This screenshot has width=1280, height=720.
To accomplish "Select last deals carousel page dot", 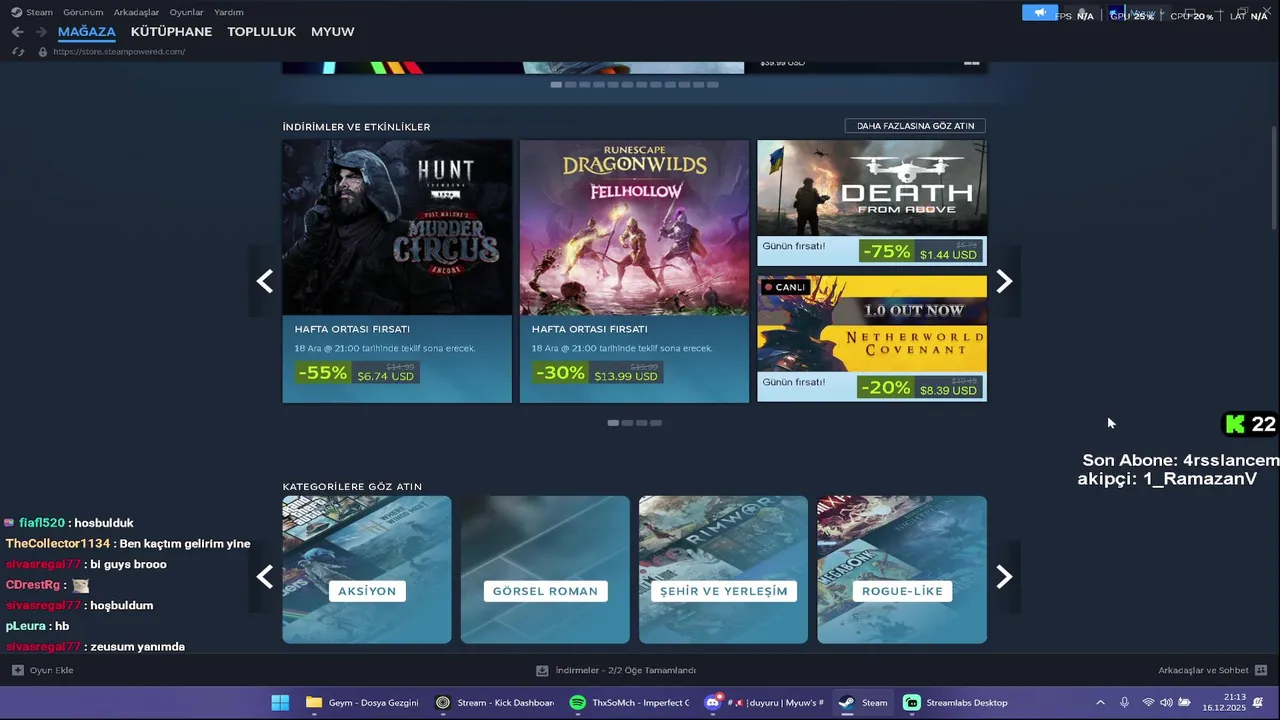I will pyautogui.click(x=656, y=423).
